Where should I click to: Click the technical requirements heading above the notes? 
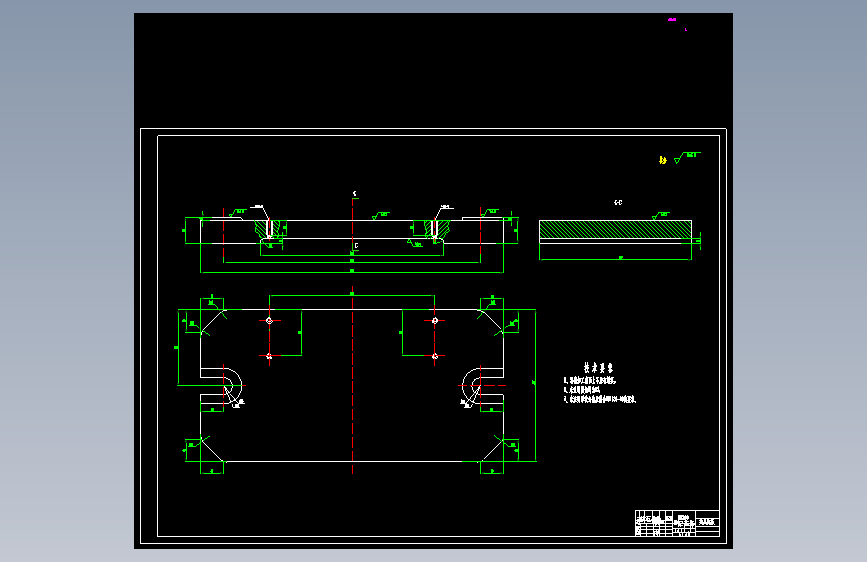point(598,368)
